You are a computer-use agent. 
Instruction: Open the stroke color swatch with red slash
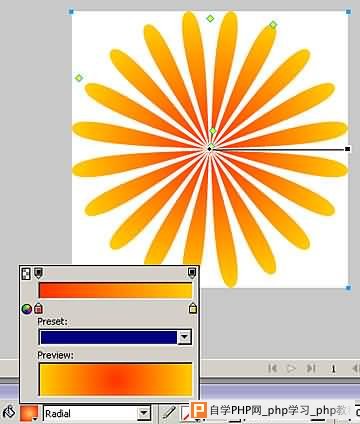(x=185, y=414)
